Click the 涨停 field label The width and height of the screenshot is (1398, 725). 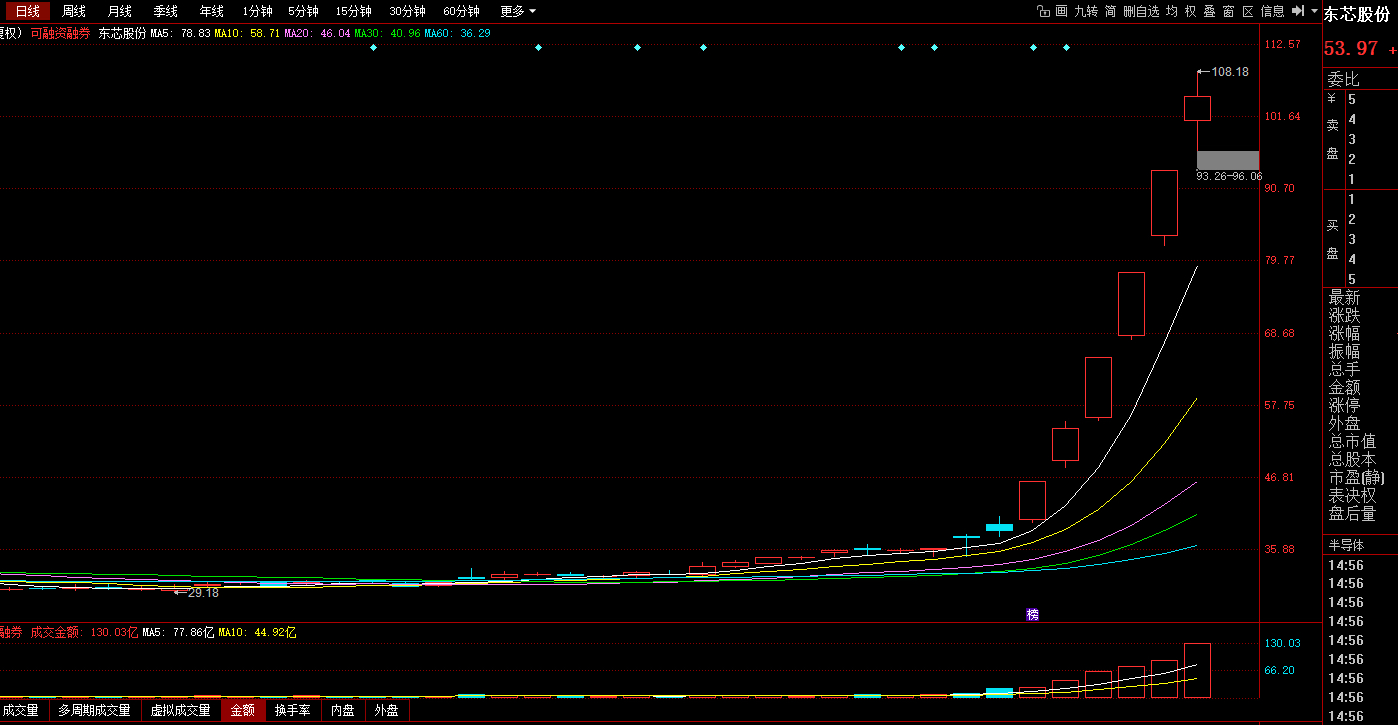coord(1344,405)
